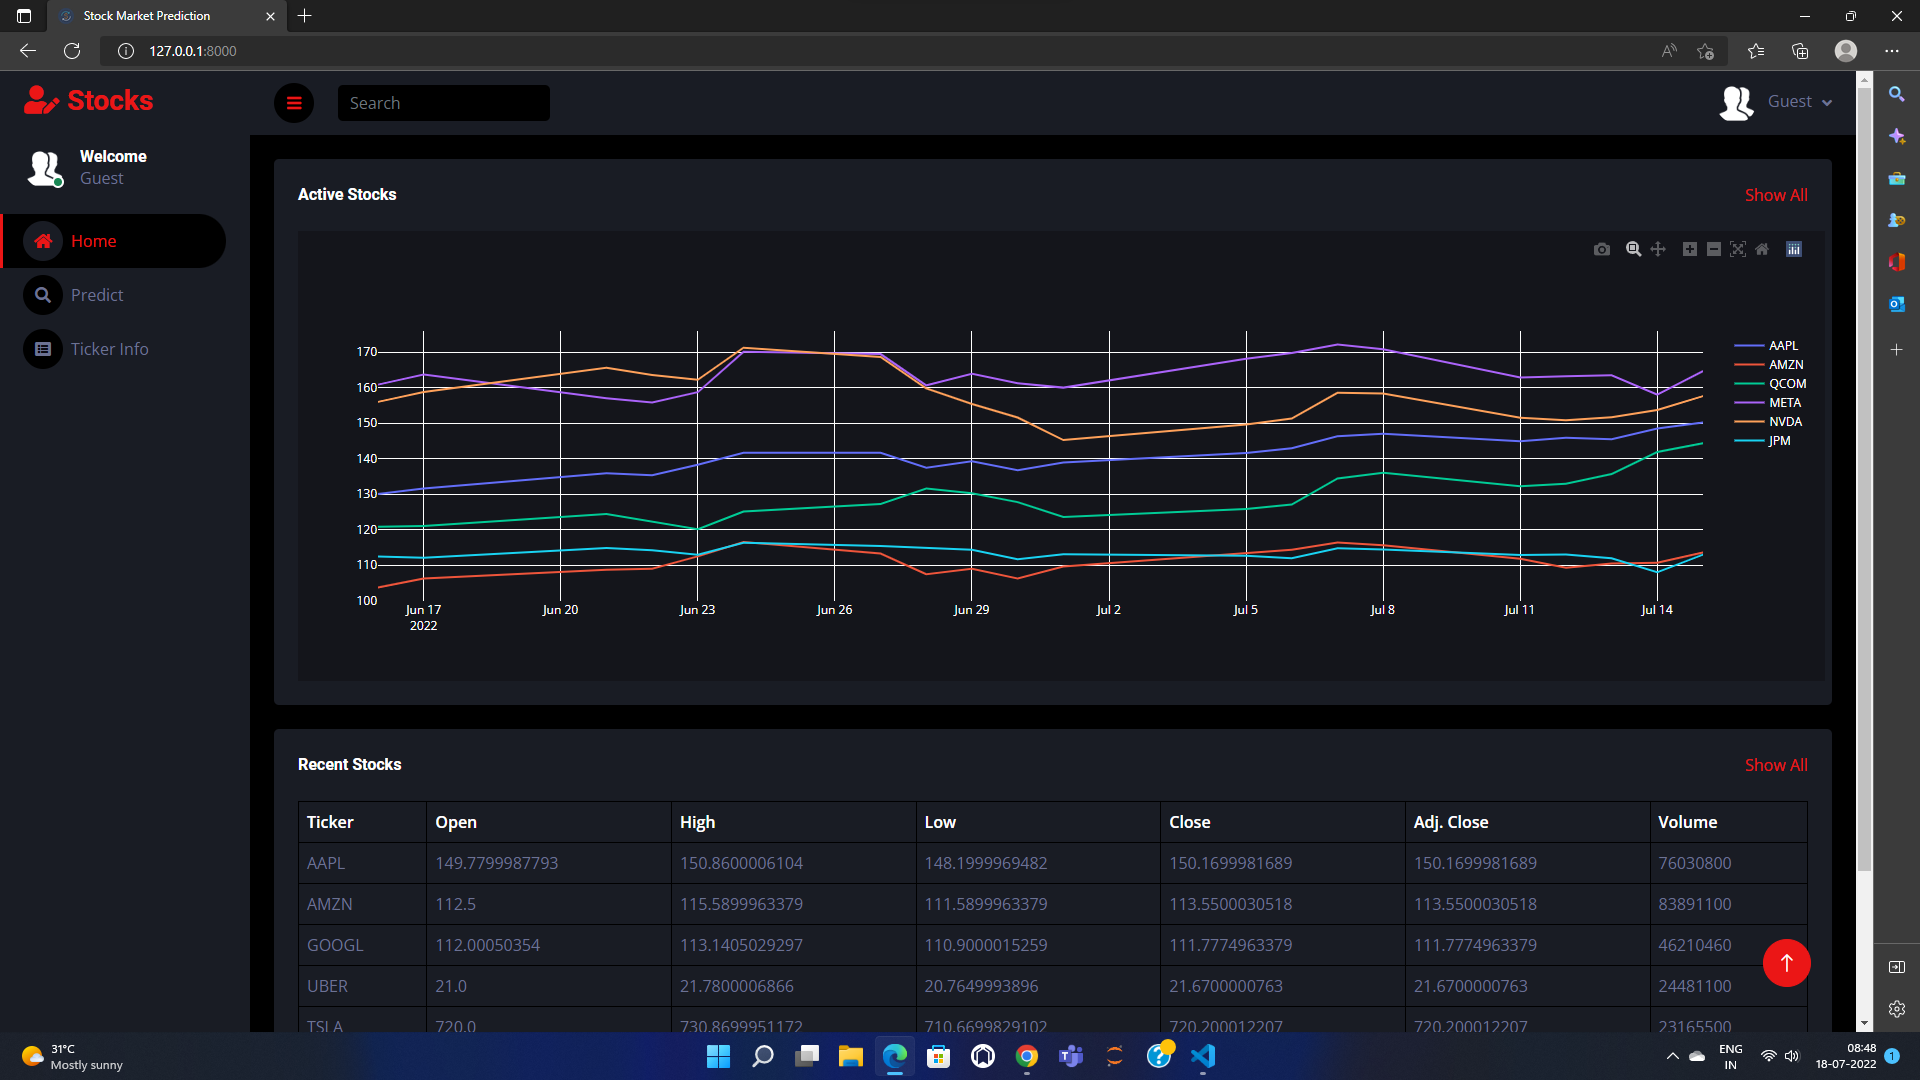Zoom out on the Active Stocks chart
Screen dimensions: 1920x1080
(x=1712, y=249)
